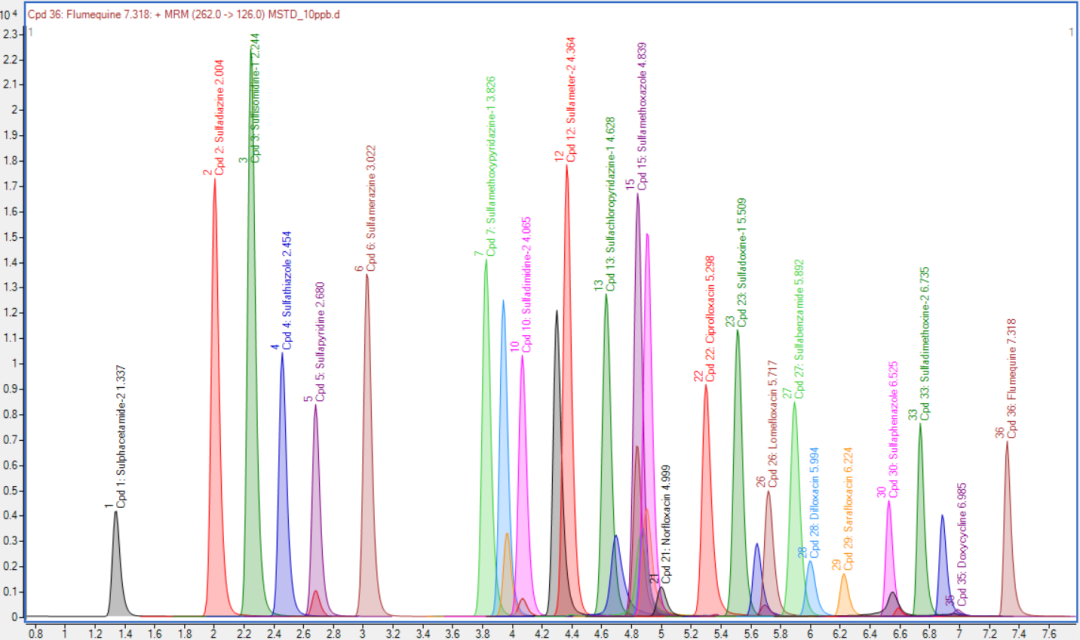Click the chromatogram title Cpd 36: Flumequine MRM
The image size is (1080, 640).
point(184,14)
